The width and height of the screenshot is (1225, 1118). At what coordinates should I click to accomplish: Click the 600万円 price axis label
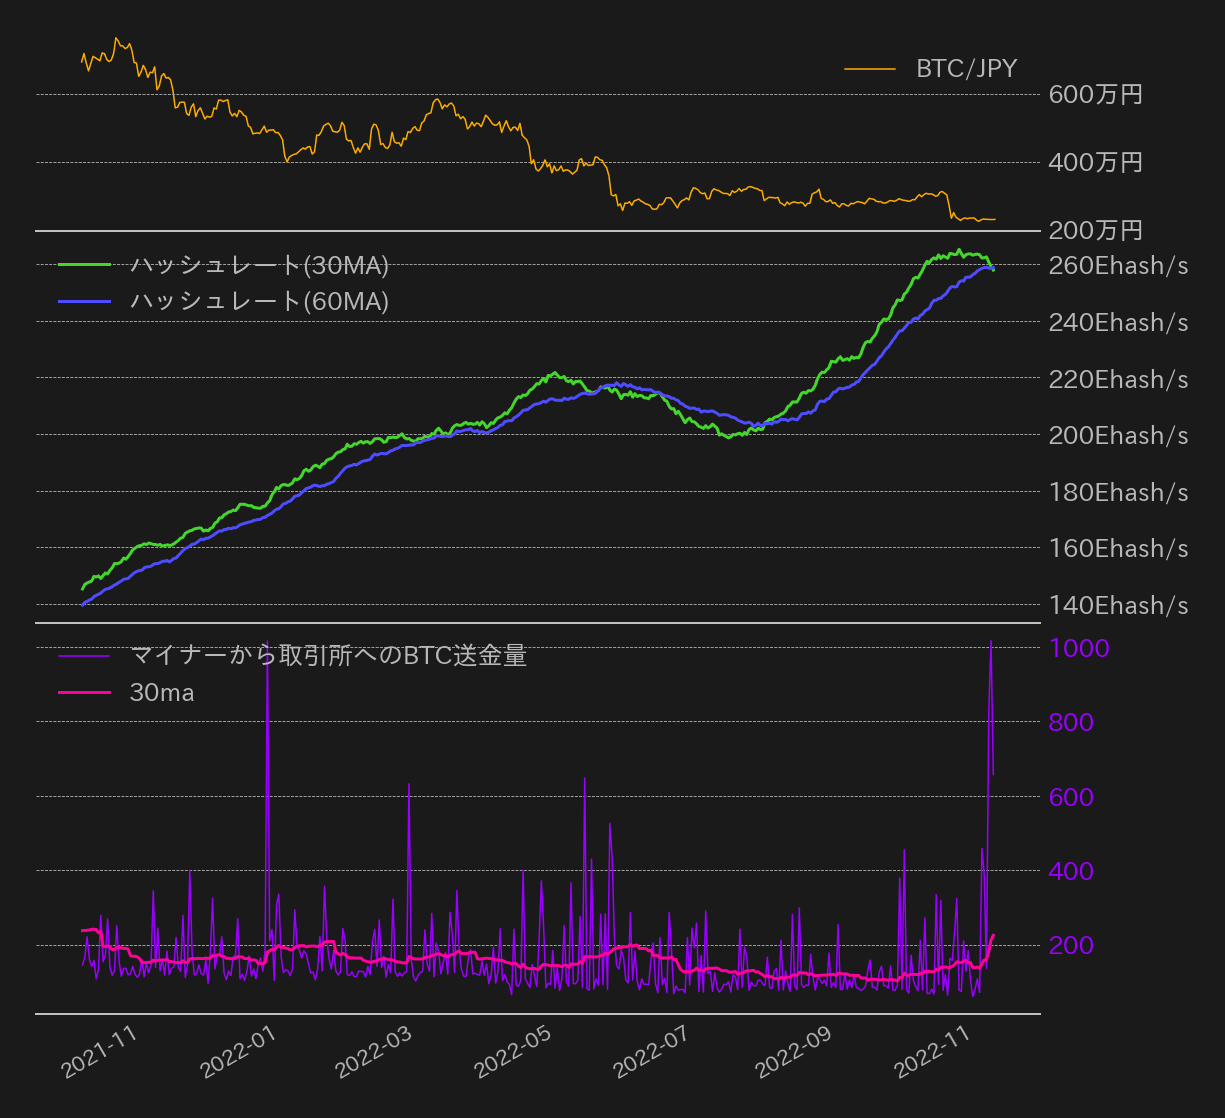(1095, 95)
